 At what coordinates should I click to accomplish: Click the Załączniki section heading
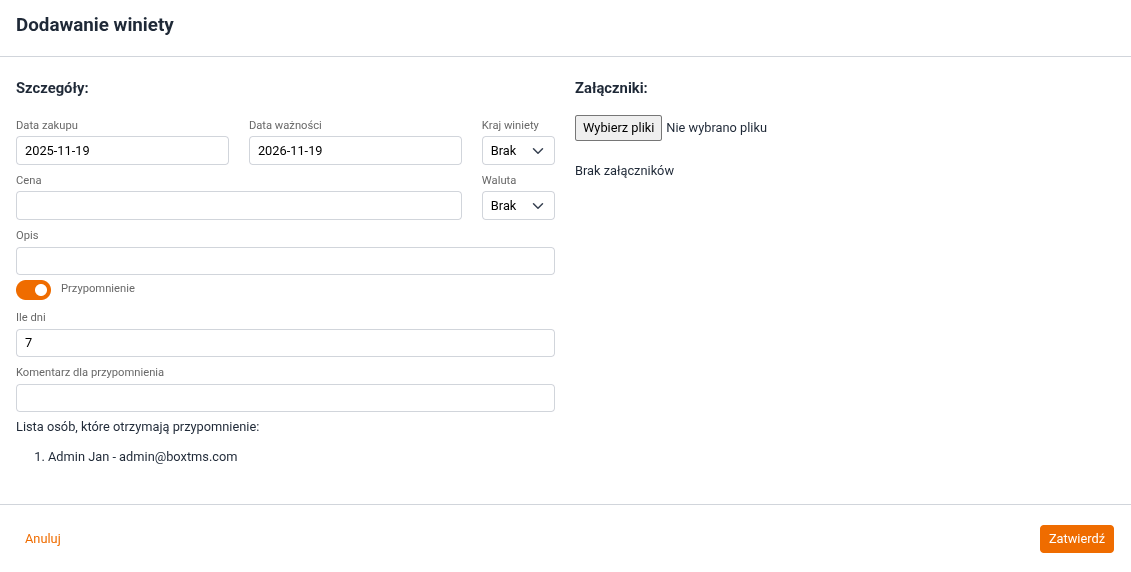pyautogui.click(x=611, y=88)
